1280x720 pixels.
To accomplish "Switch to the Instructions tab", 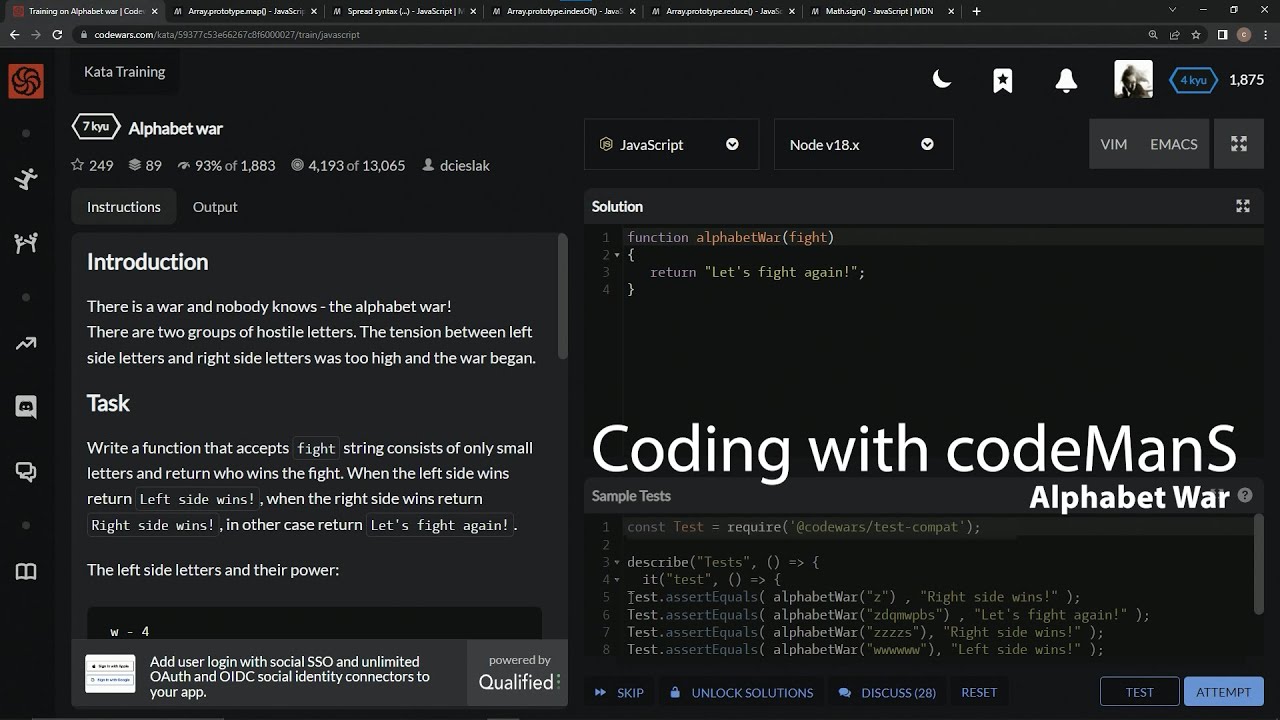I will click(x=124, y=207).
